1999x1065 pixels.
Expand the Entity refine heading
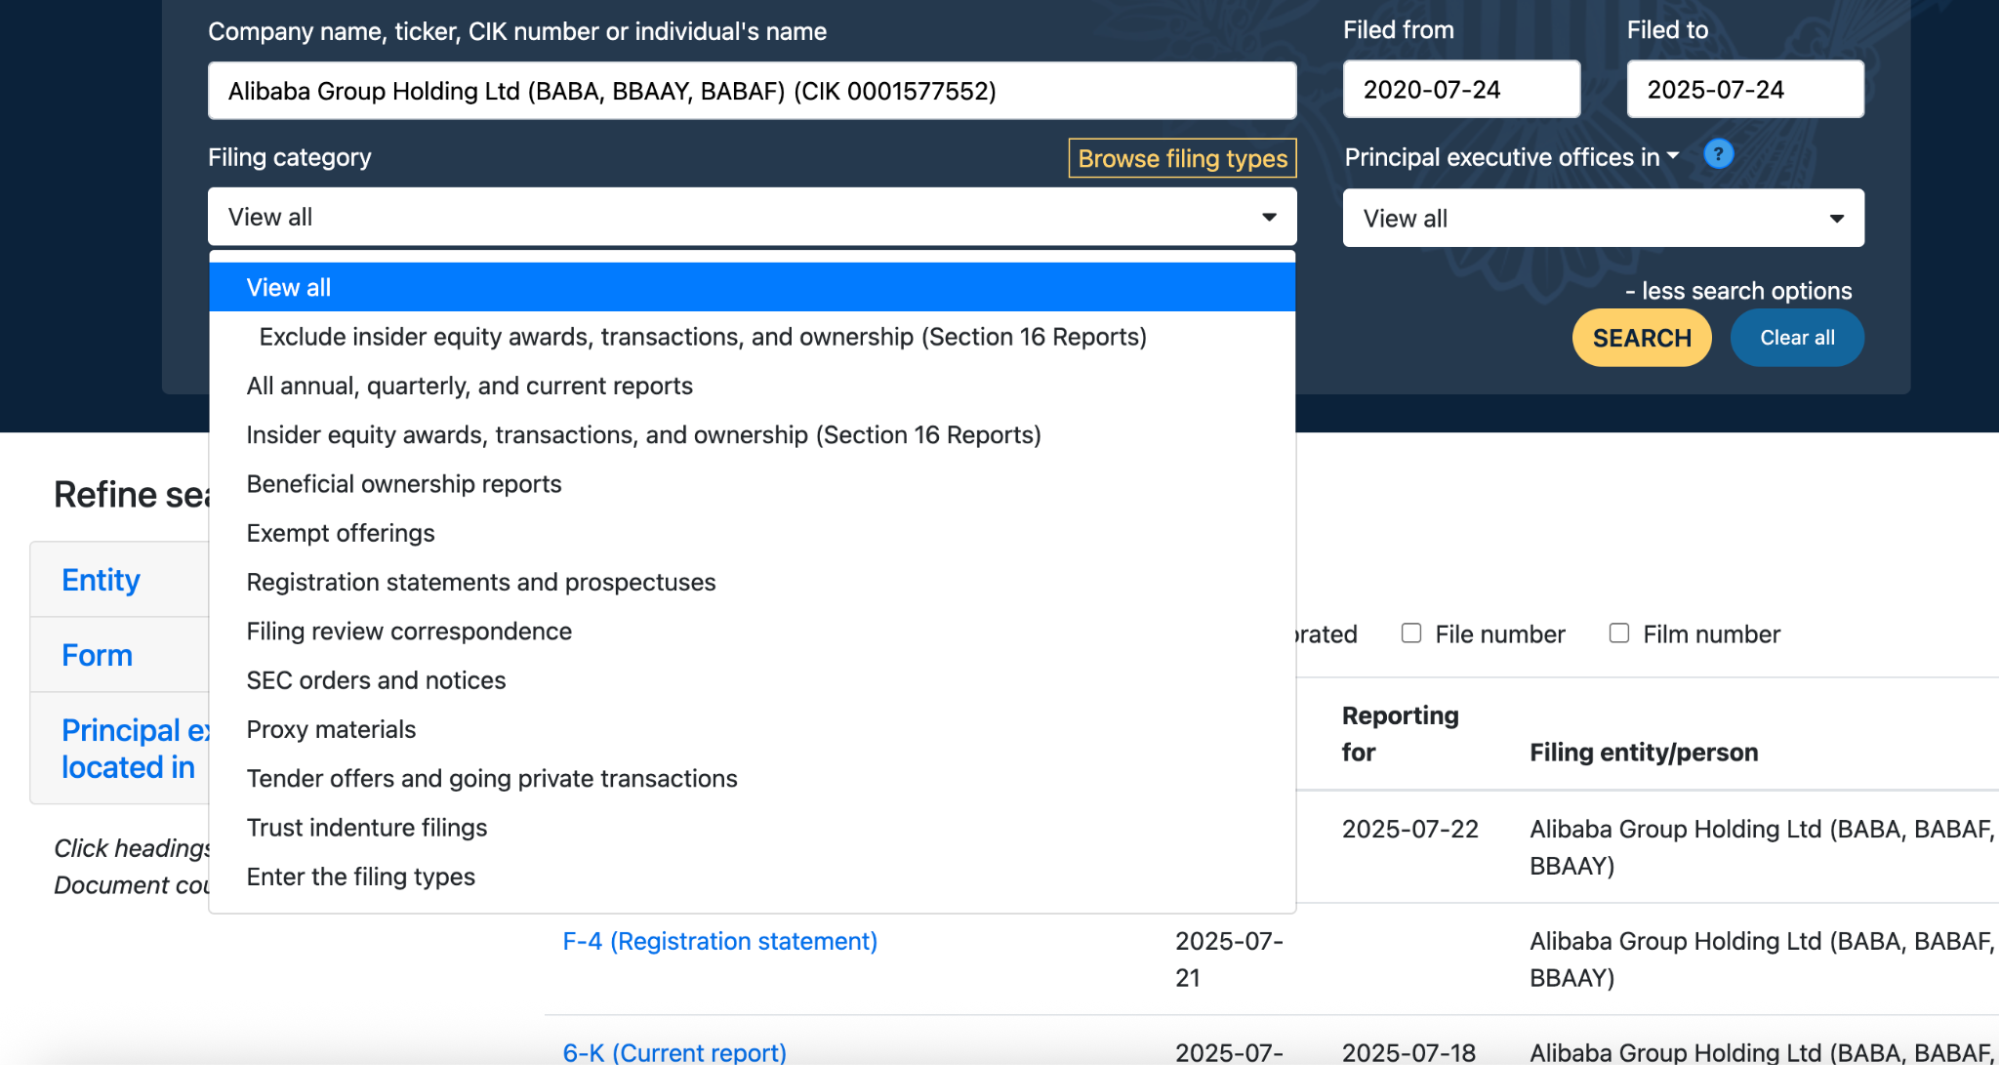pos(101,580)
